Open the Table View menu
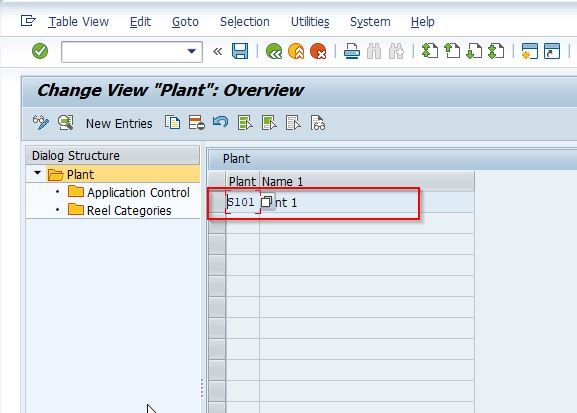The image size is (577, 413). (x=78, y=22)
